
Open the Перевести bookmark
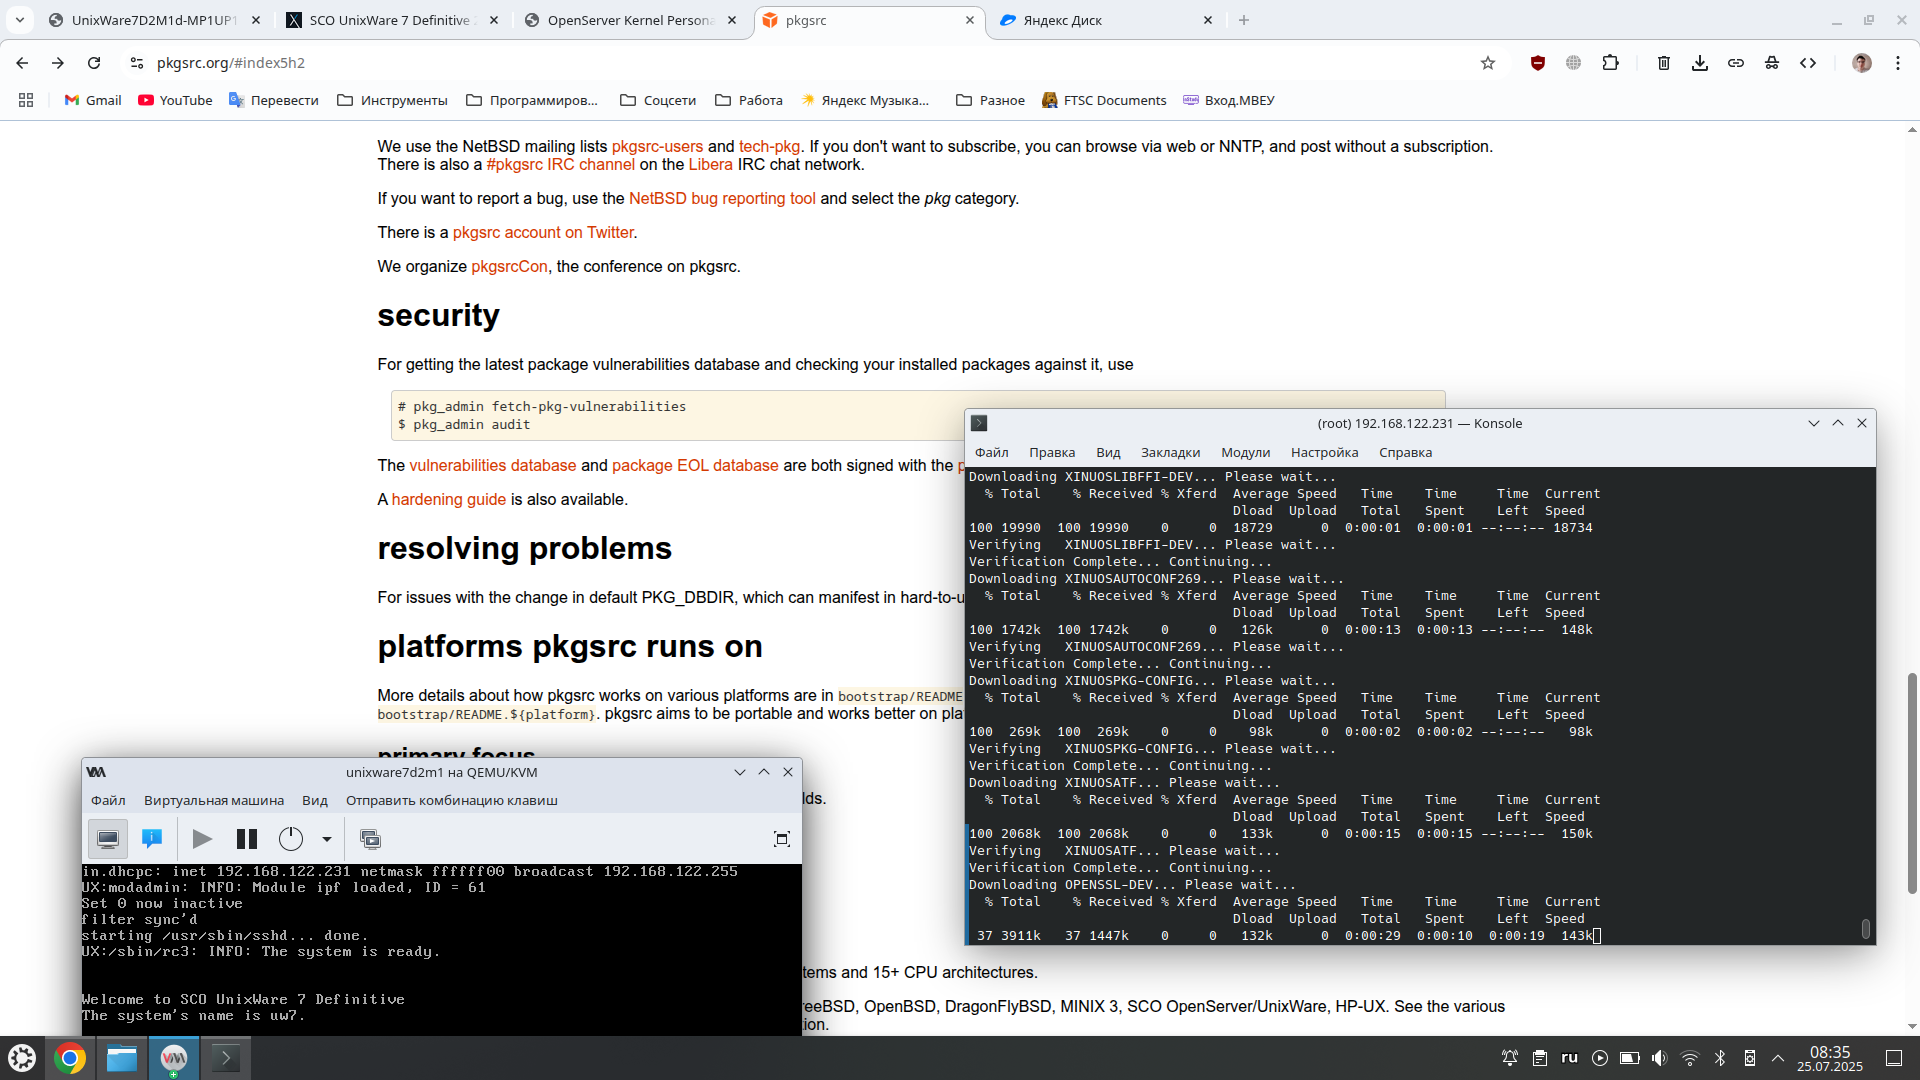pyautogui.click(x=274, y=100)
